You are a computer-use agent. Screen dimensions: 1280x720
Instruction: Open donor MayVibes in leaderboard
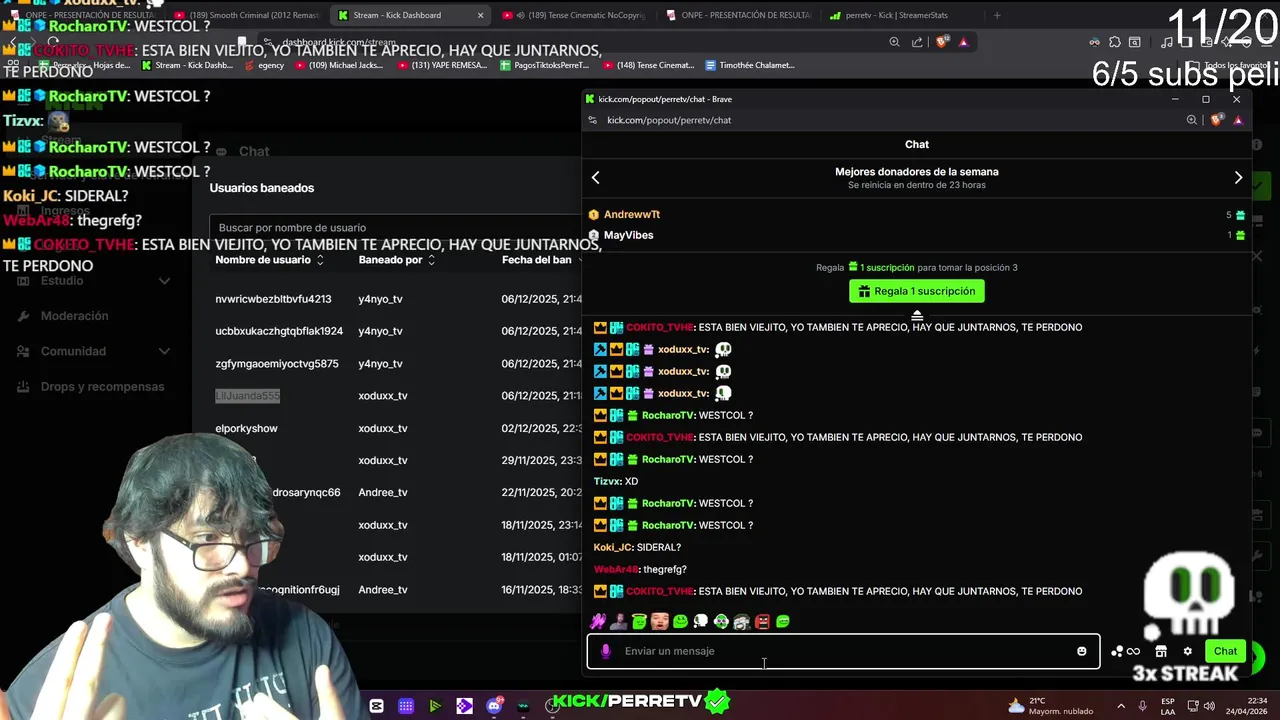(x=629, y=235)
